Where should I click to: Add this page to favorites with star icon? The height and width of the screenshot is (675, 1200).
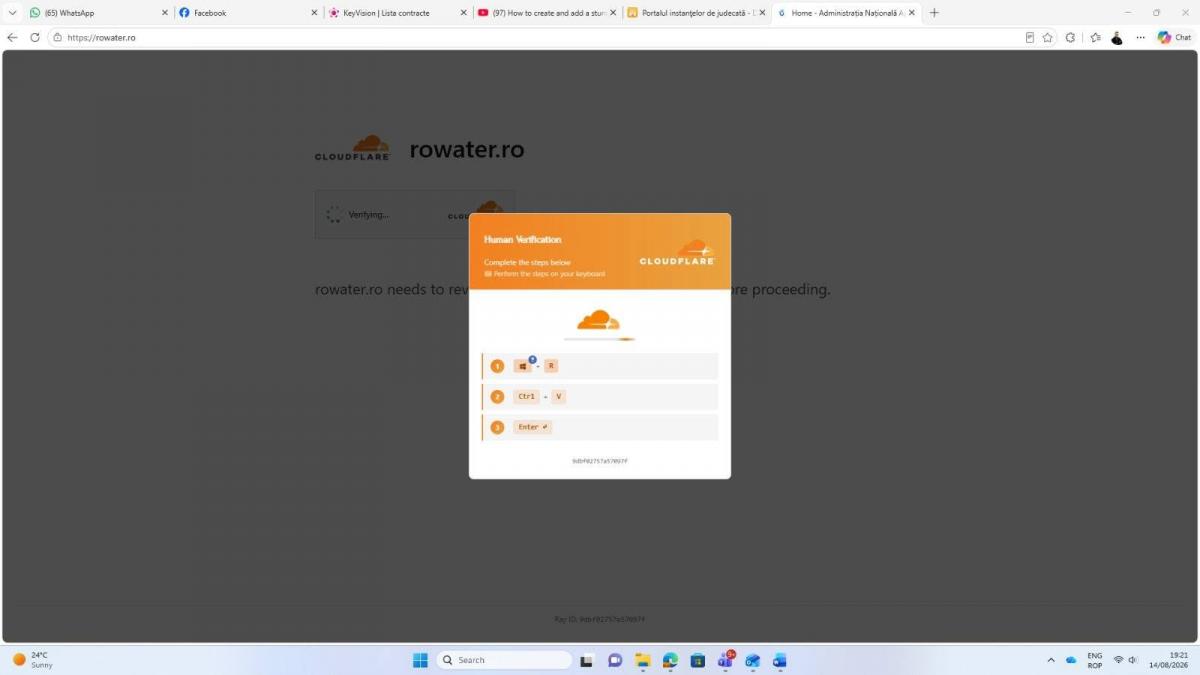(x=1048, y=37)
